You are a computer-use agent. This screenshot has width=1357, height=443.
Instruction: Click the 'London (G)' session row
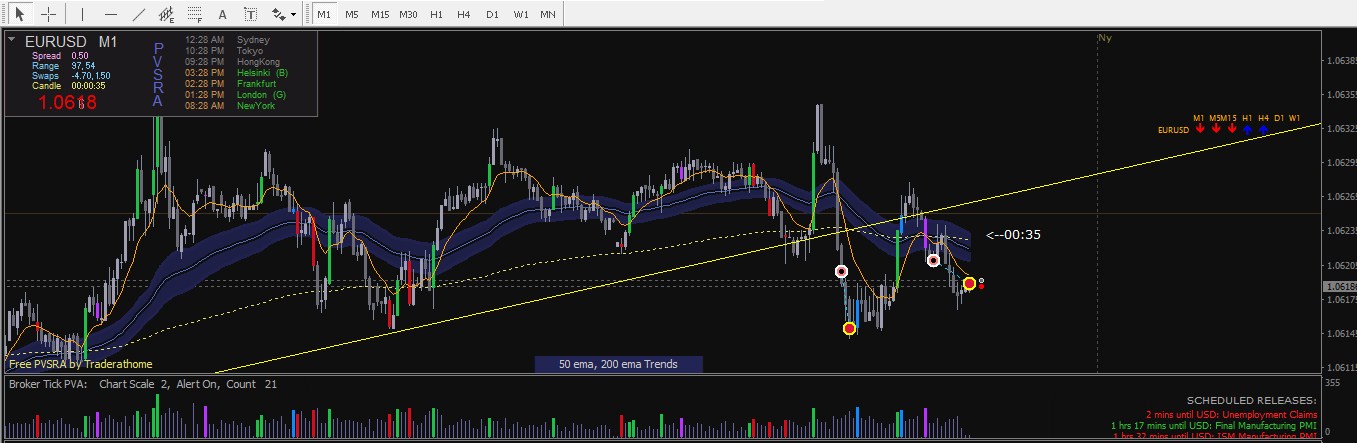[x=235, y=94]
